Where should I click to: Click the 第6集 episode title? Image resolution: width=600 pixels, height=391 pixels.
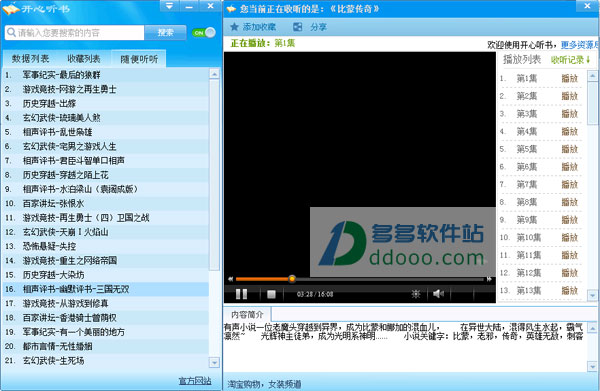[x=527, y=167]
